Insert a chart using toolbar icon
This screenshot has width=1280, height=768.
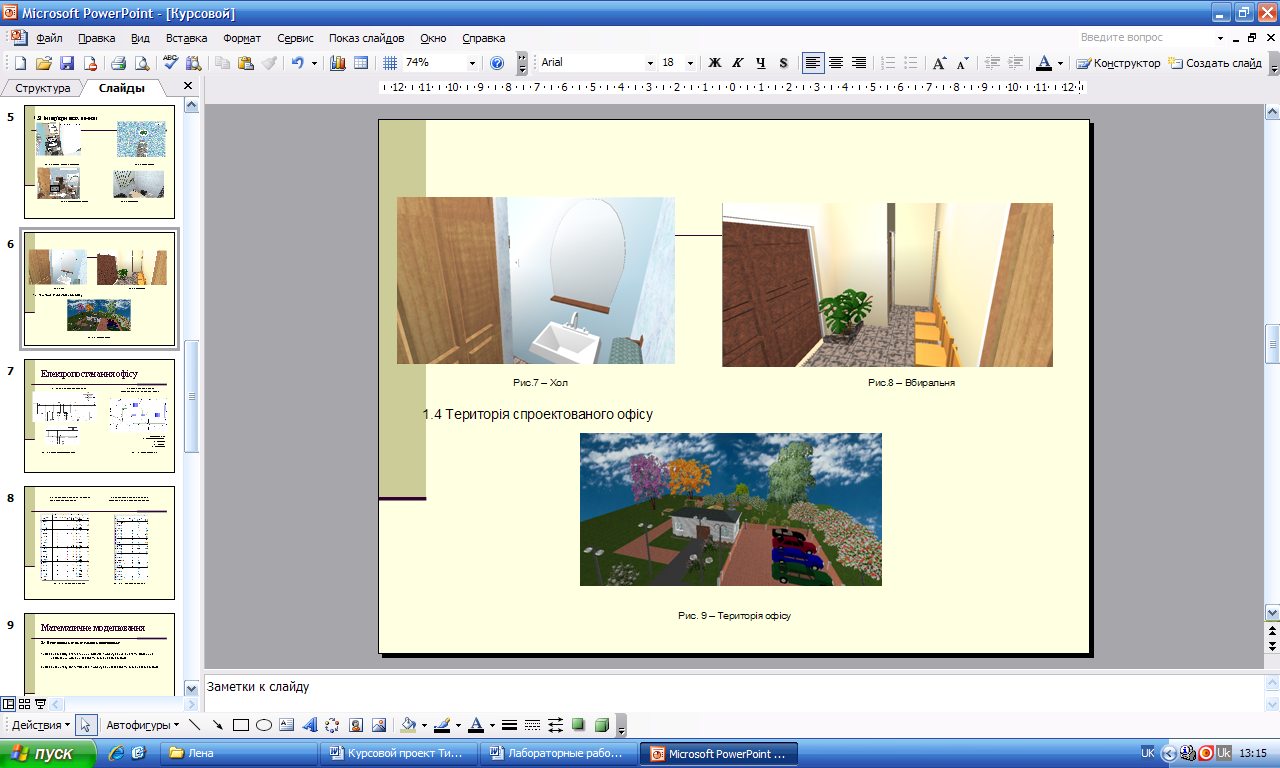(x=338, y=63)
